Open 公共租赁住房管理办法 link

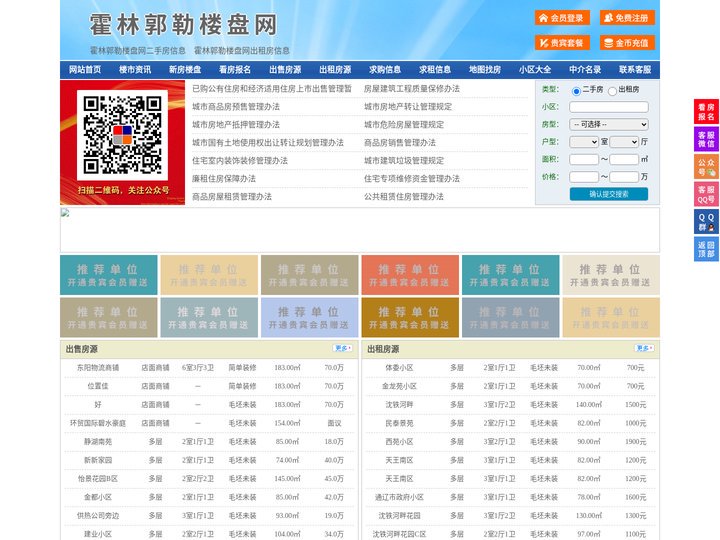(404, 197)
